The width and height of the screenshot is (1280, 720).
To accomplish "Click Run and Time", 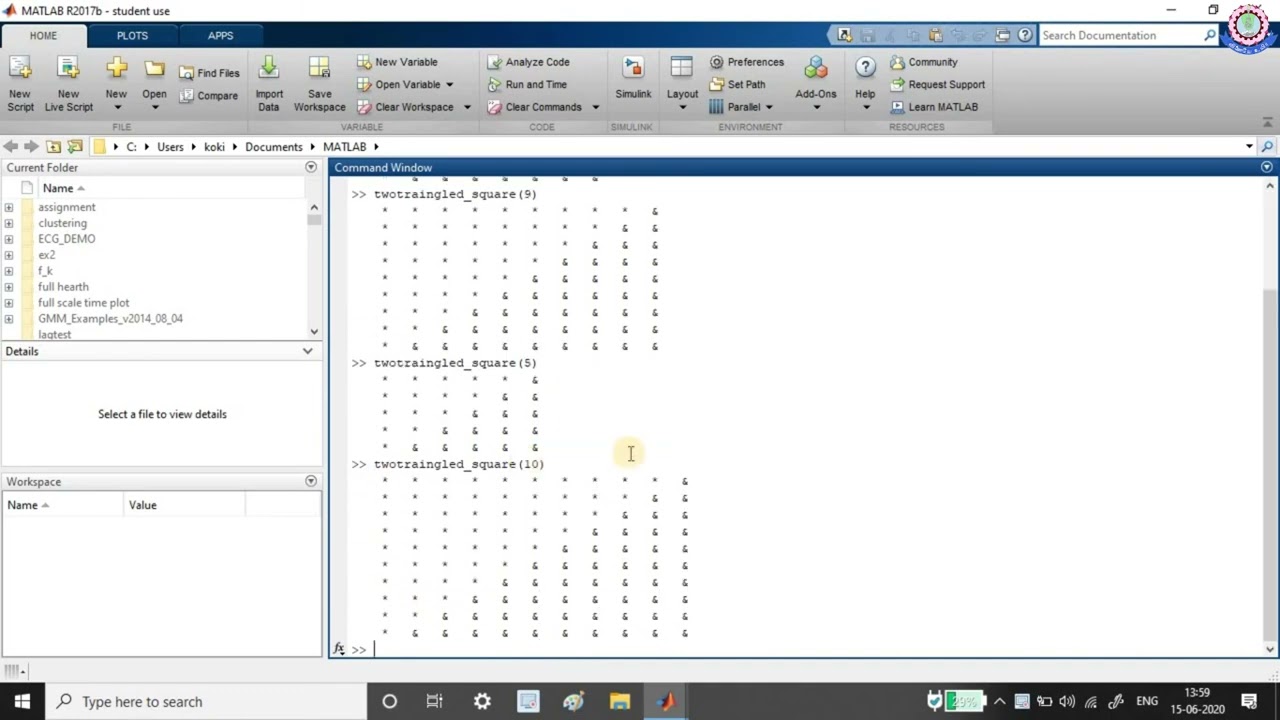I will (526, 85).
